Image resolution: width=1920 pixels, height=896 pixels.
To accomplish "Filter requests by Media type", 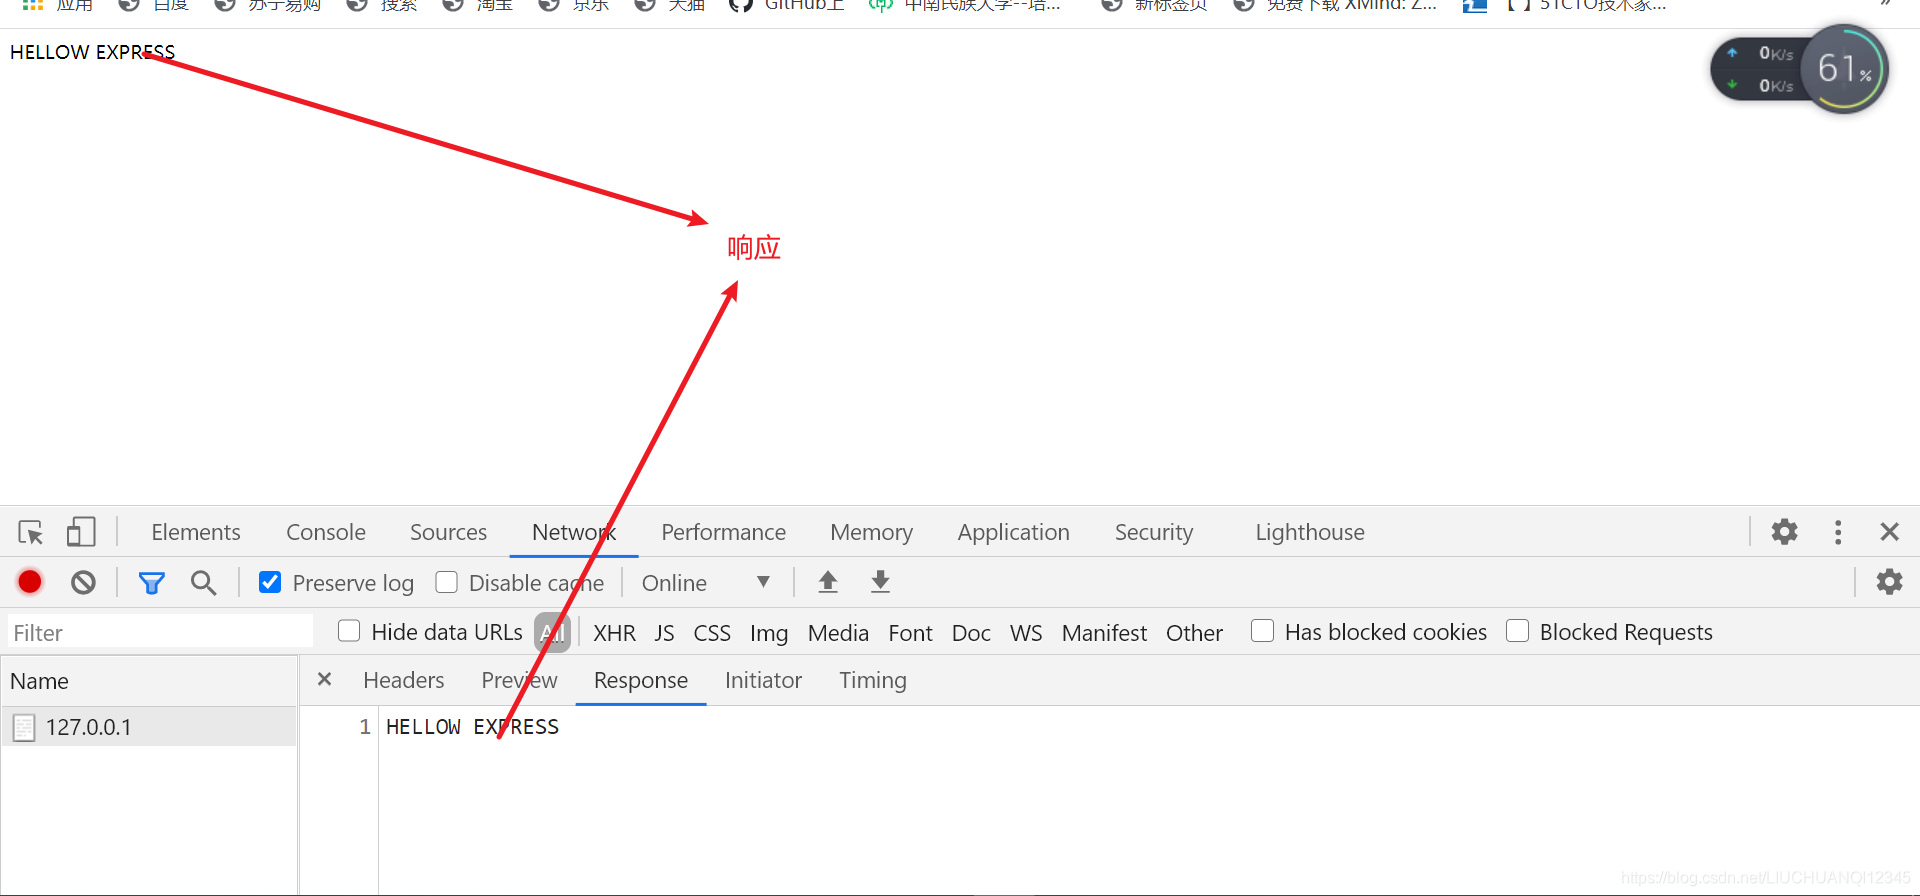I will coord(838,633).
